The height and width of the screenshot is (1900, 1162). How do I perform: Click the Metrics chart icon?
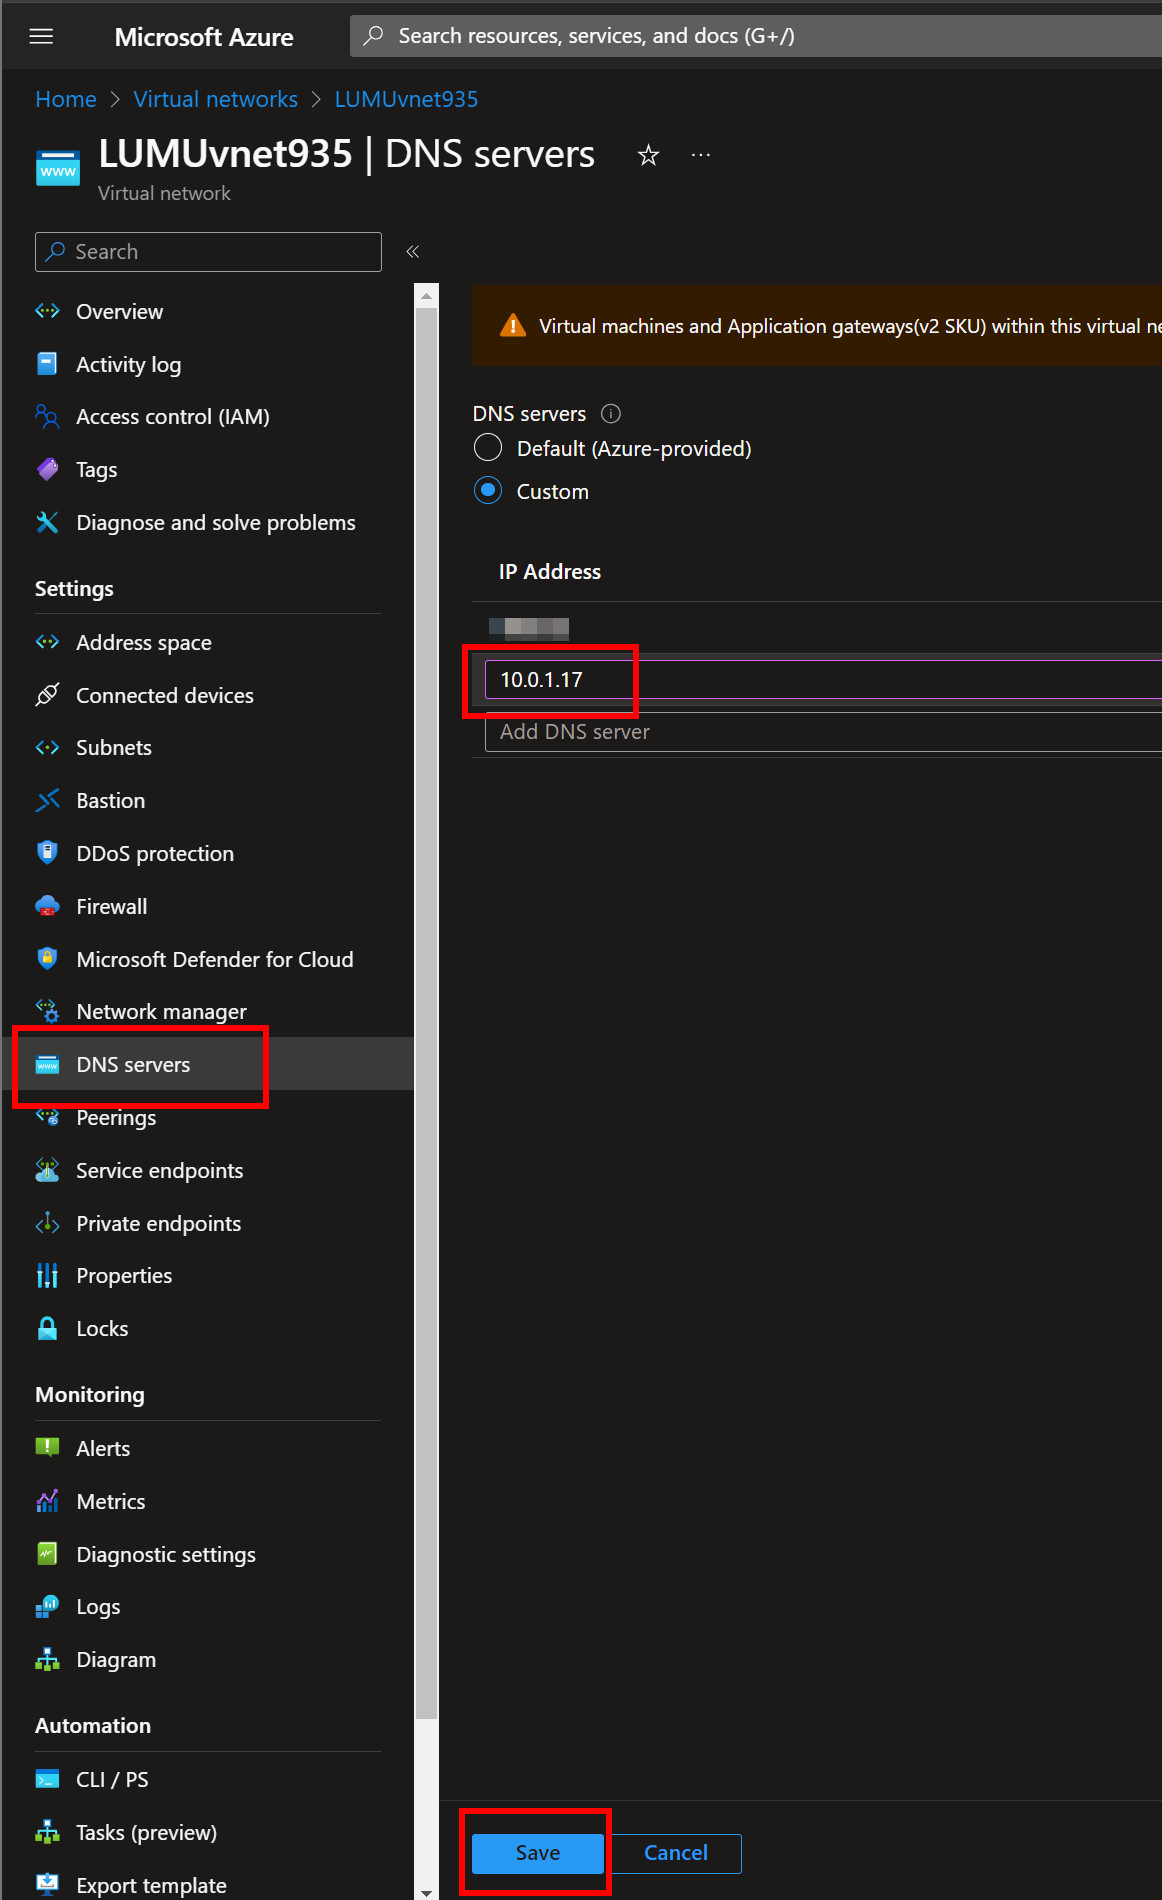tap(47, 1502)
